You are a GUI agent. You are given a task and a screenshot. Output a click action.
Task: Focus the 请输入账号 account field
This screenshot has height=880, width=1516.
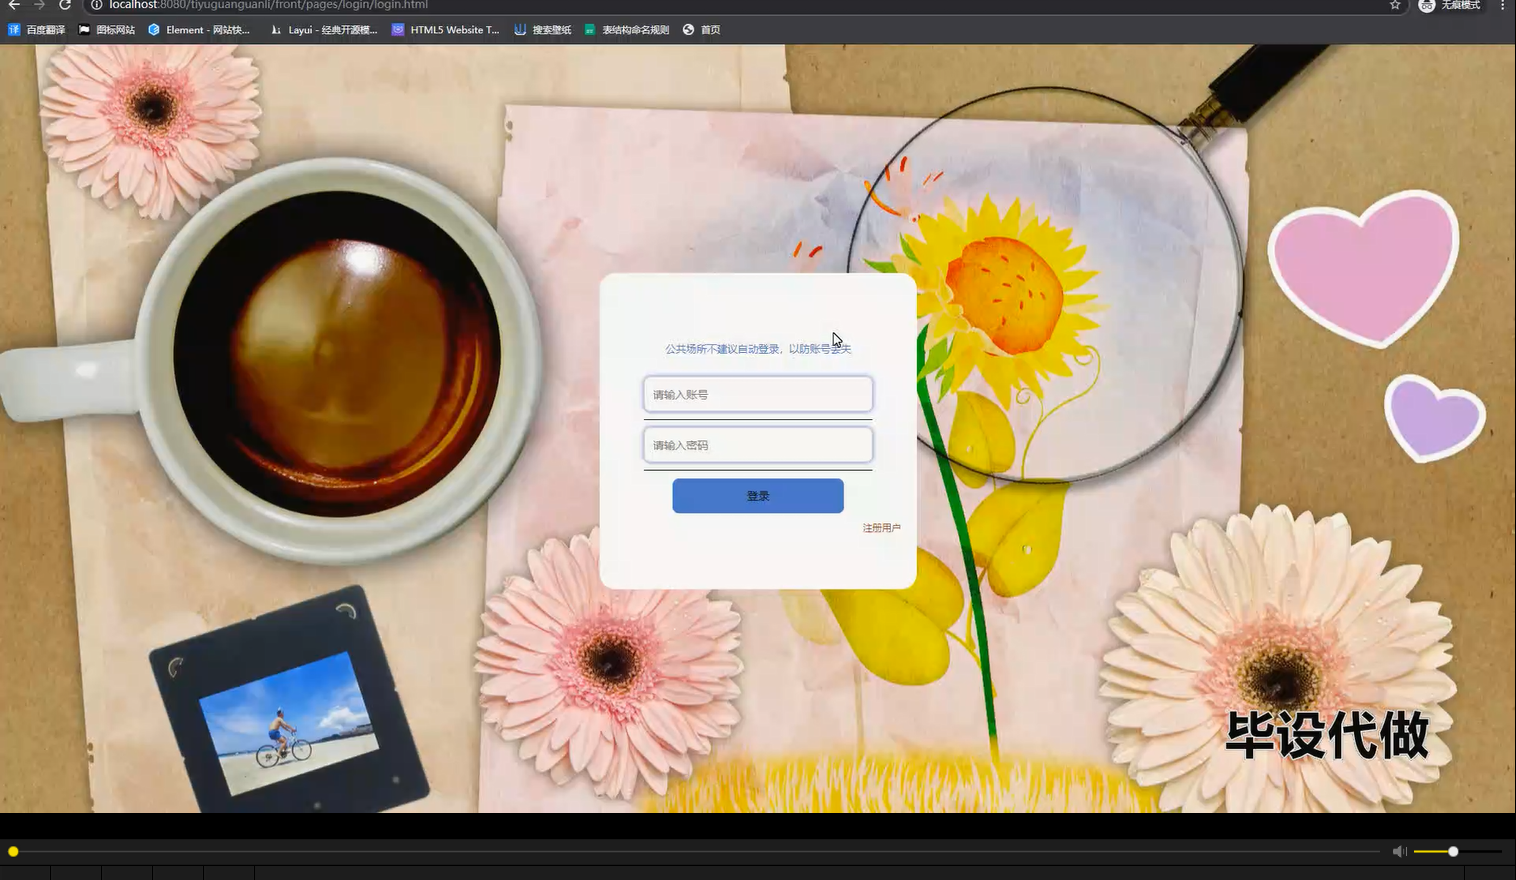coord(758,394)
